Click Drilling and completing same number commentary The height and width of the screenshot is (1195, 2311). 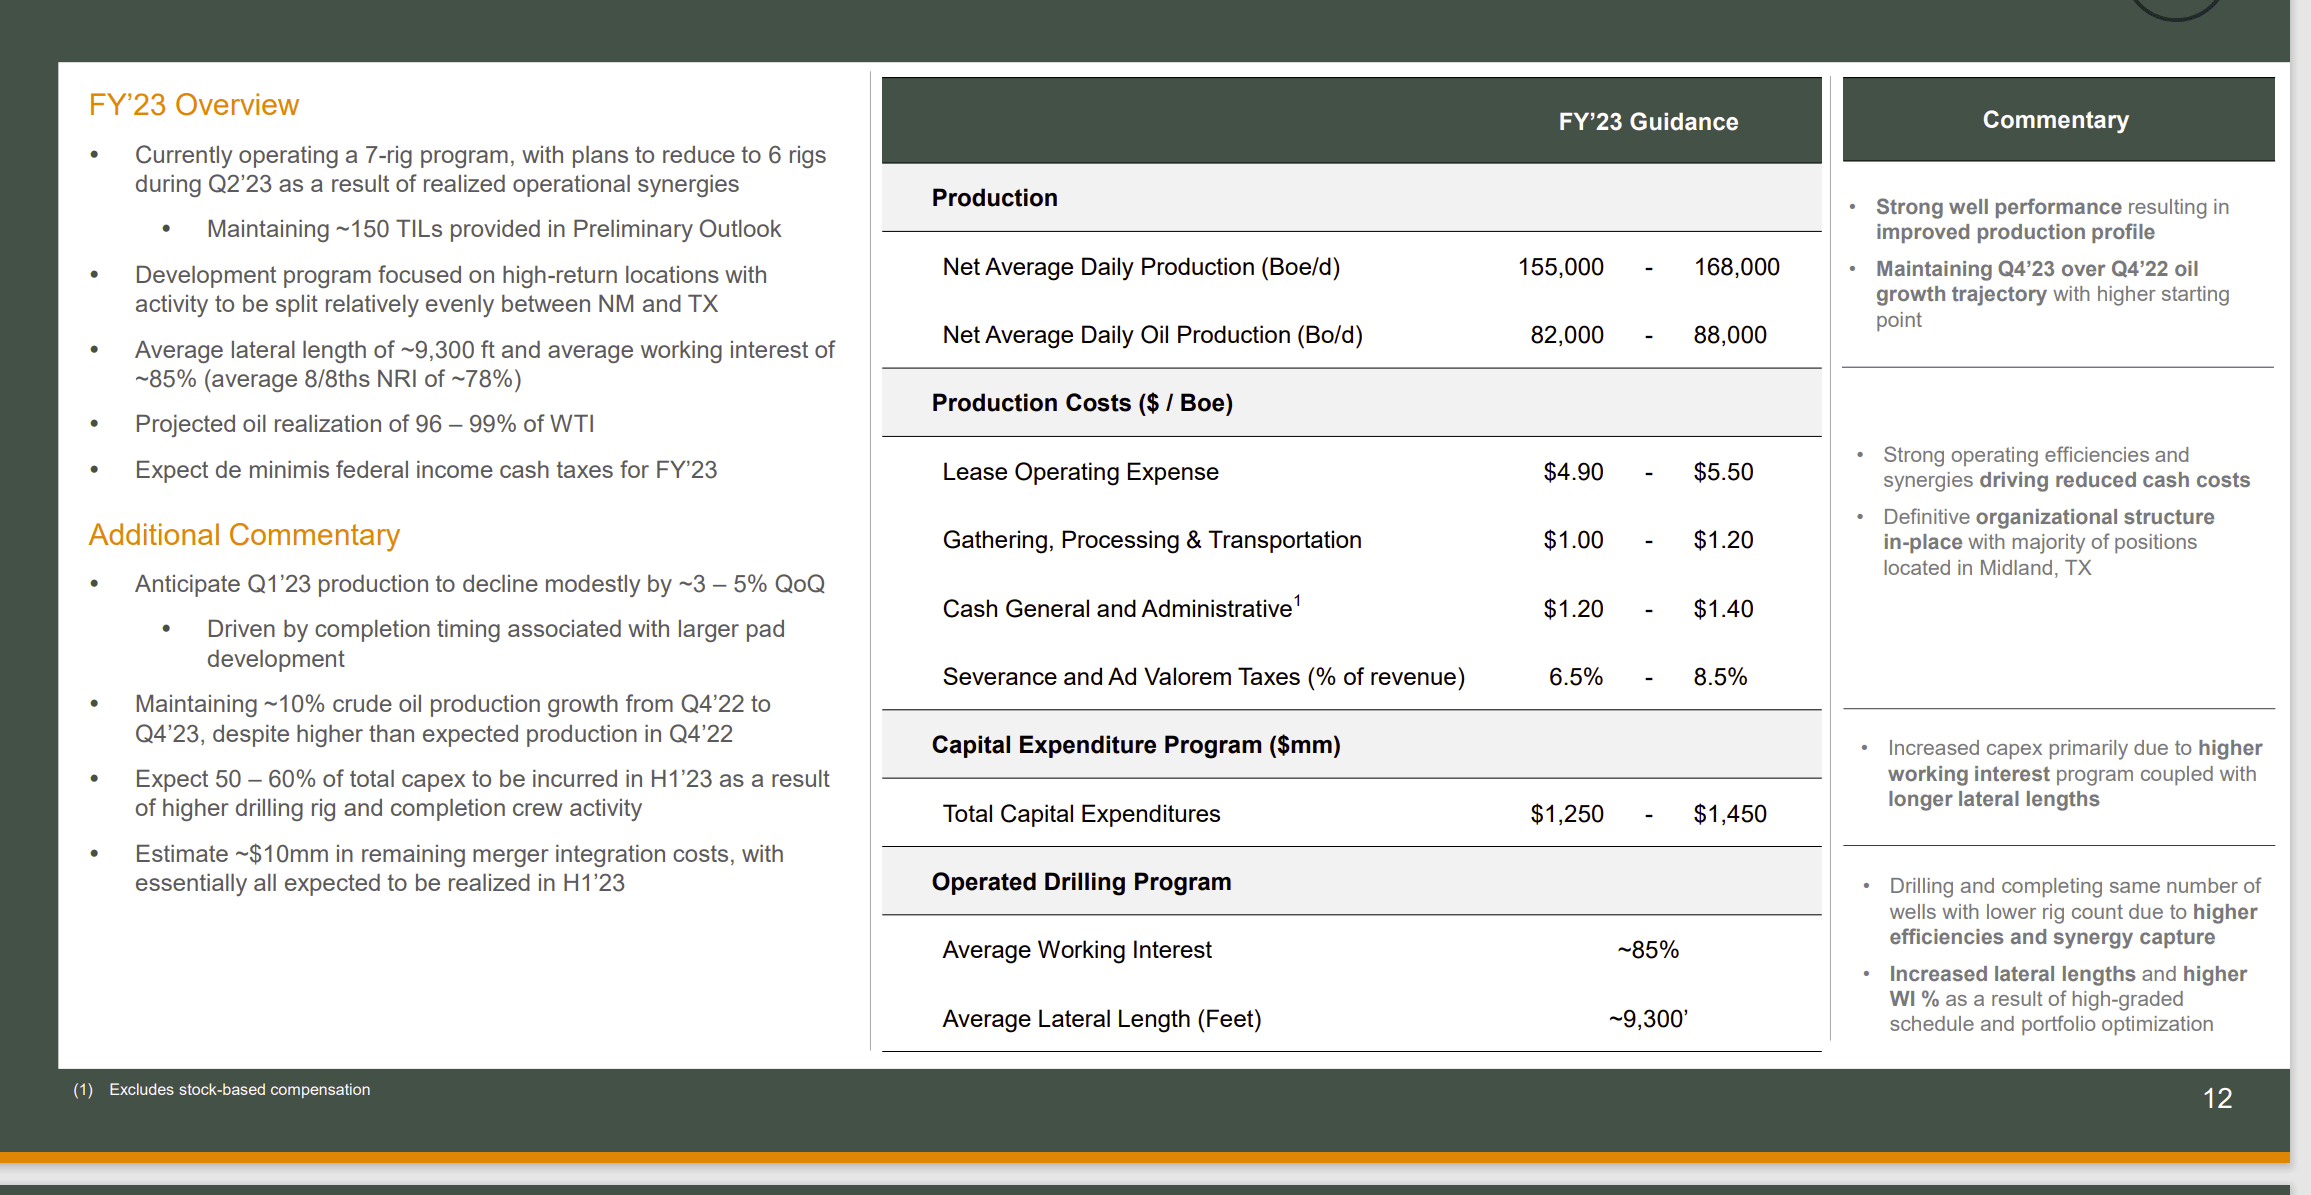tap(2075, 911)
